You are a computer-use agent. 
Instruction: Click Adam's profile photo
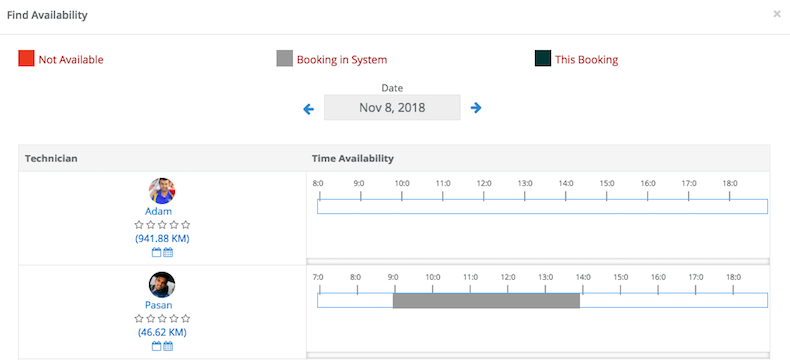tap(162, 191)
